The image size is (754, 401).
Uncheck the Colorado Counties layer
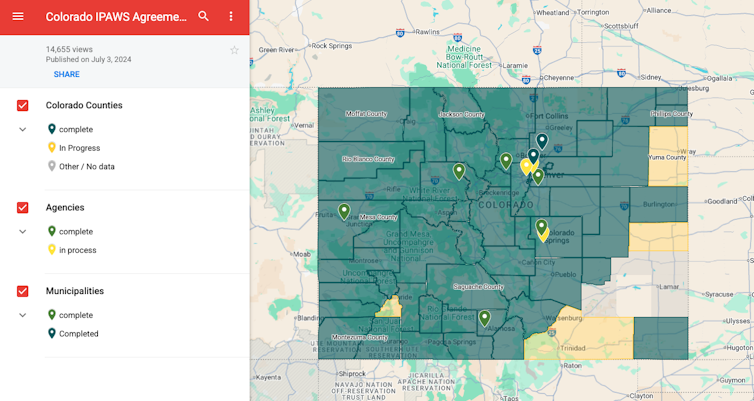click(23, 105)
